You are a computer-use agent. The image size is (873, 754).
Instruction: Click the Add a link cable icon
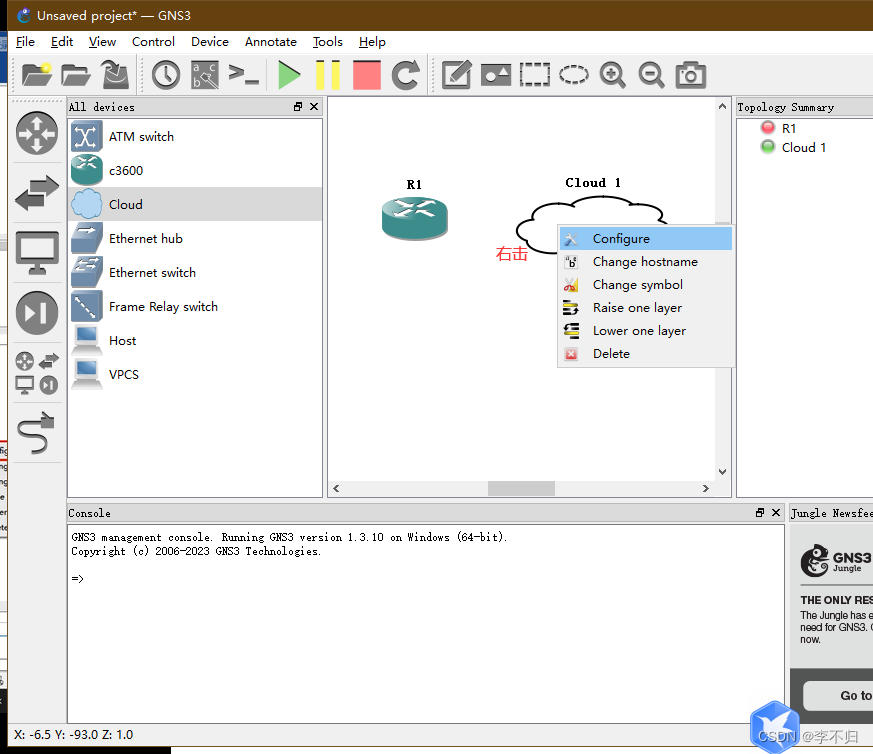pos(37,433)
